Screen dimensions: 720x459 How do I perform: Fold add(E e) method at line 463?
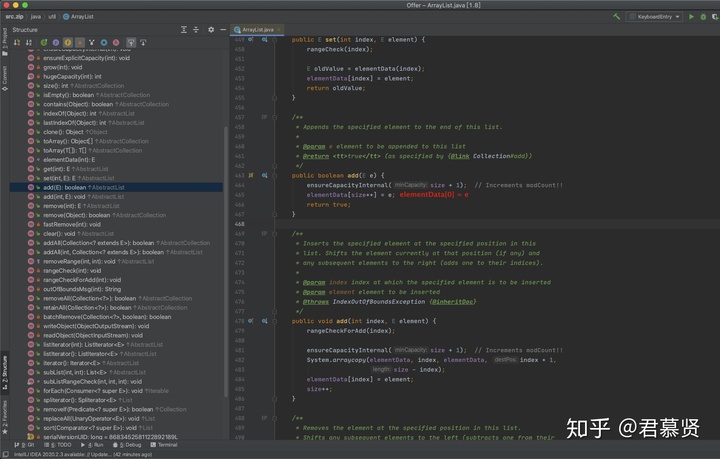click(x=275, y=175)
